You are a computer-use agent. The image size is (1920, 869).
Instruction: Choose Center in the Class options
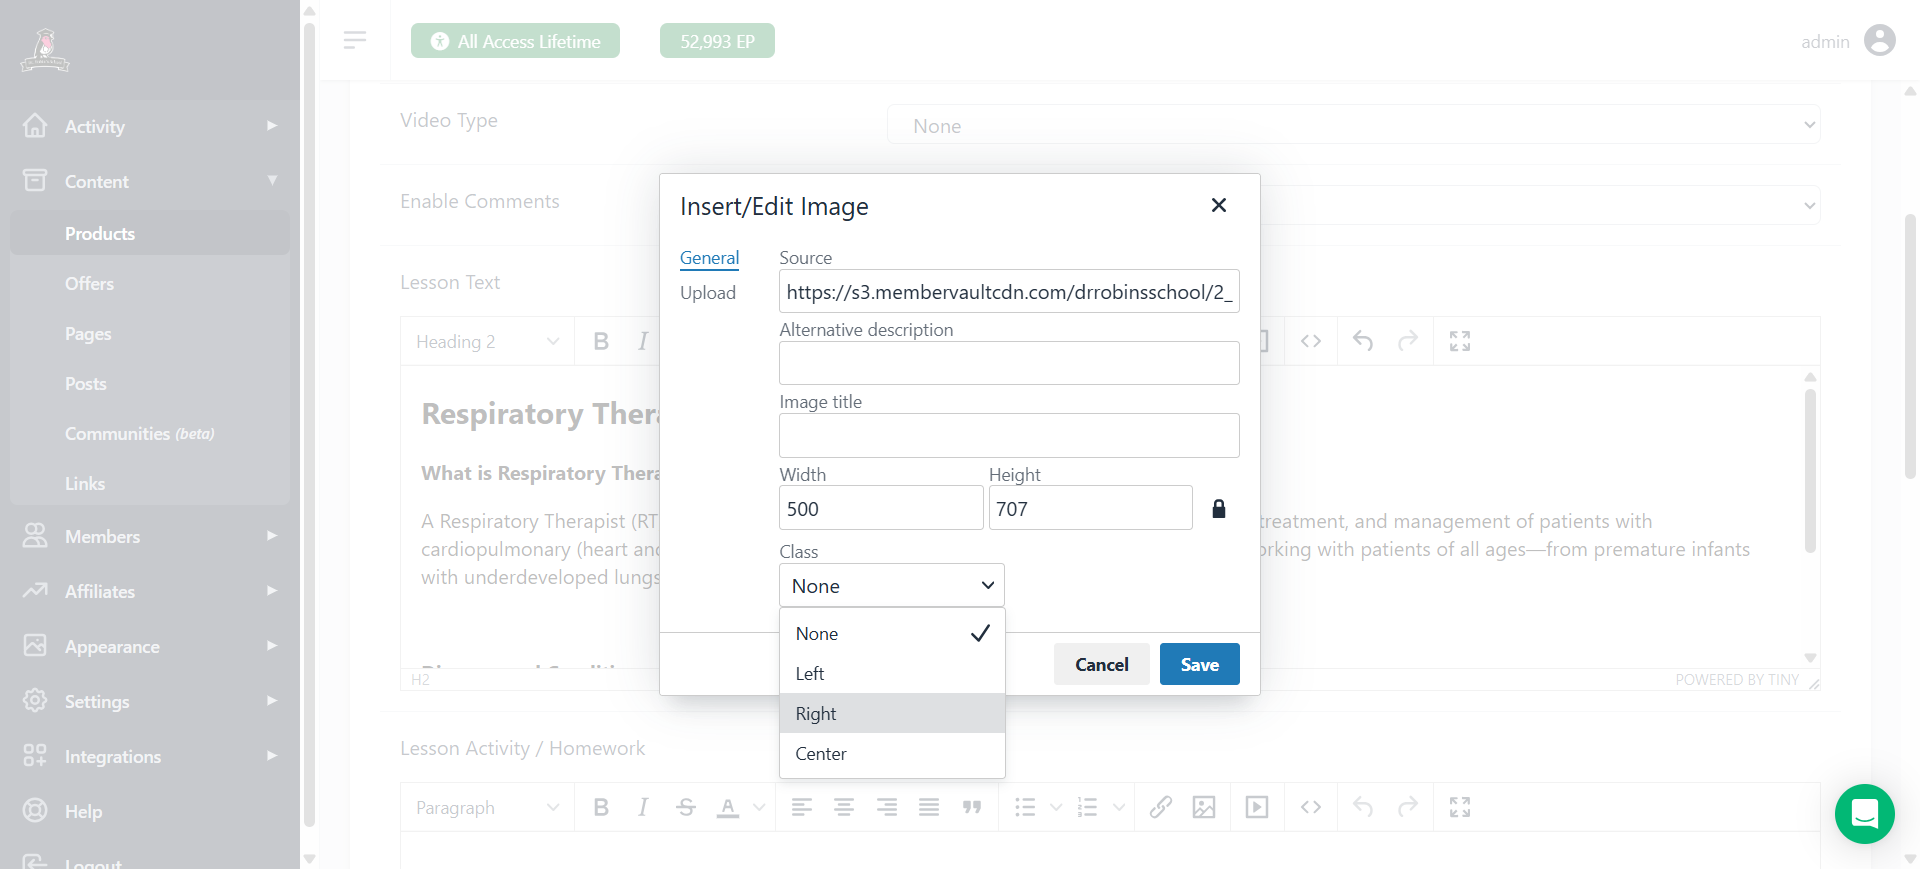pos(891,754)
